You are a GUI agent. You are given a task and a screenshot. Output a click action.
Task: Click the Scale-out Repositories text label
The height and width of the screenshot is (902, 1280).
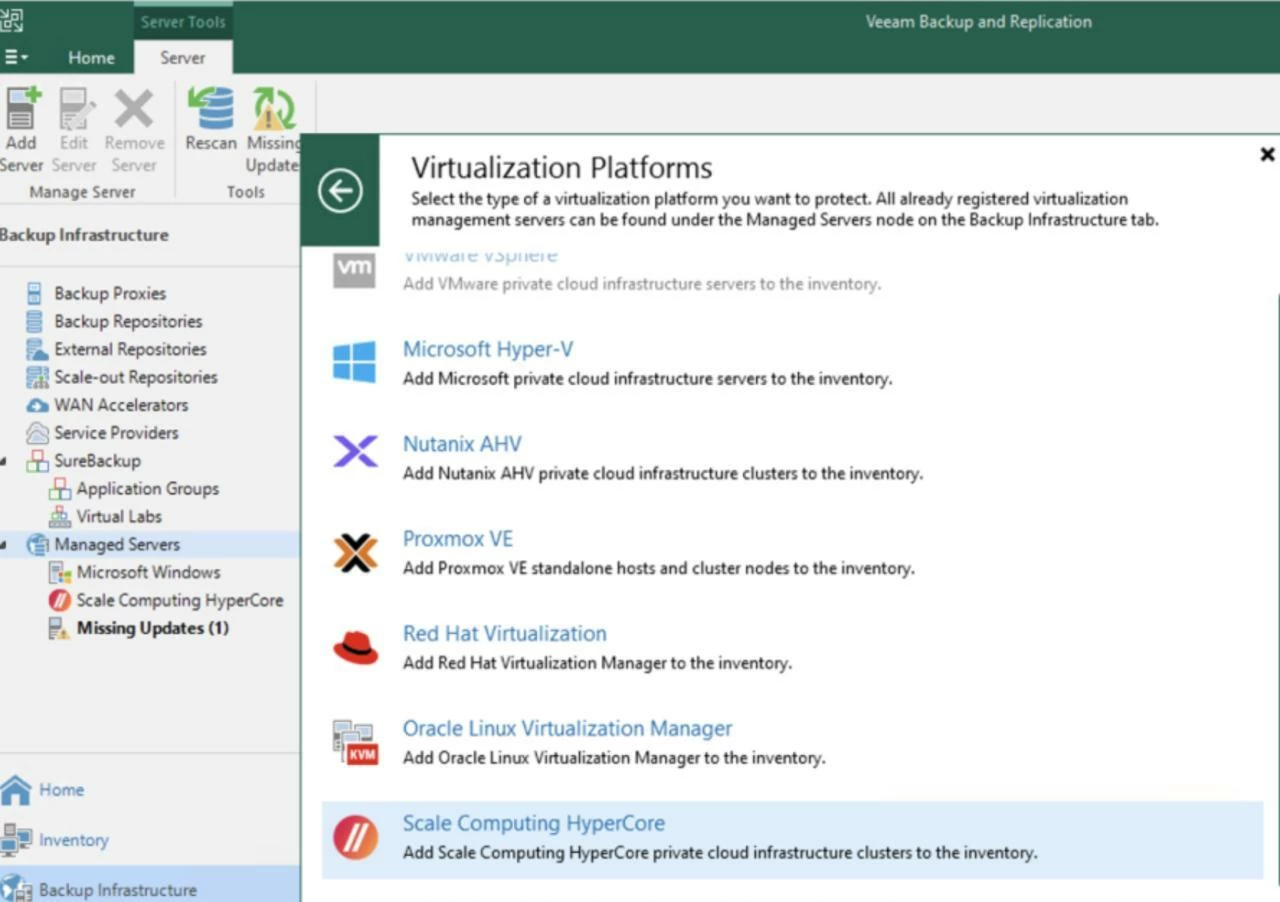coord(136,378)
